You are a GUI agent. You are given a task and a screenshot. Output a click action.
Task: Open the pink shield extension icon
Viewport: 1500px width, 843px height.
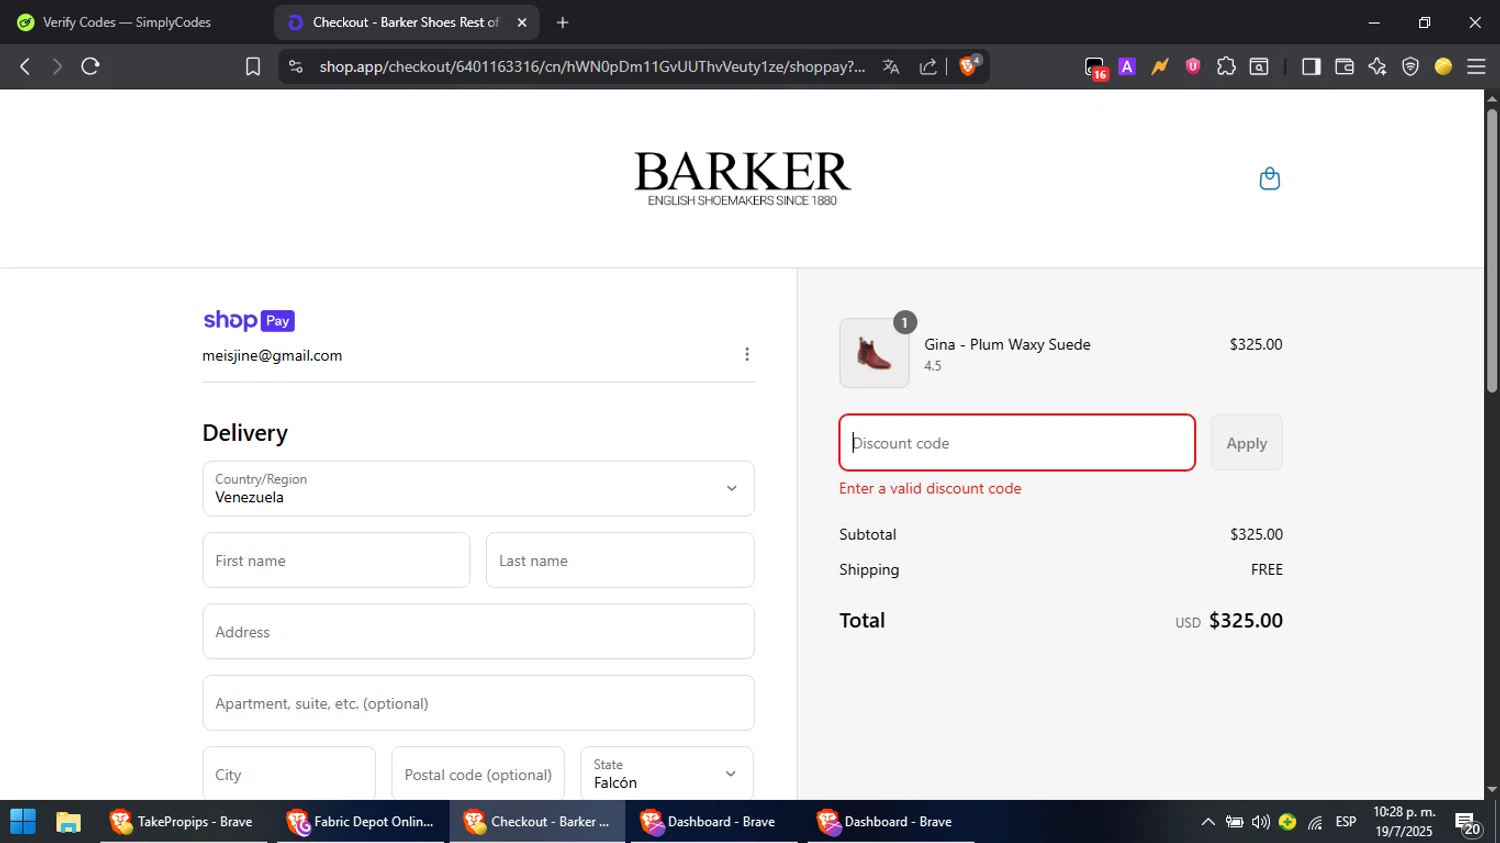click(1193, 66)
